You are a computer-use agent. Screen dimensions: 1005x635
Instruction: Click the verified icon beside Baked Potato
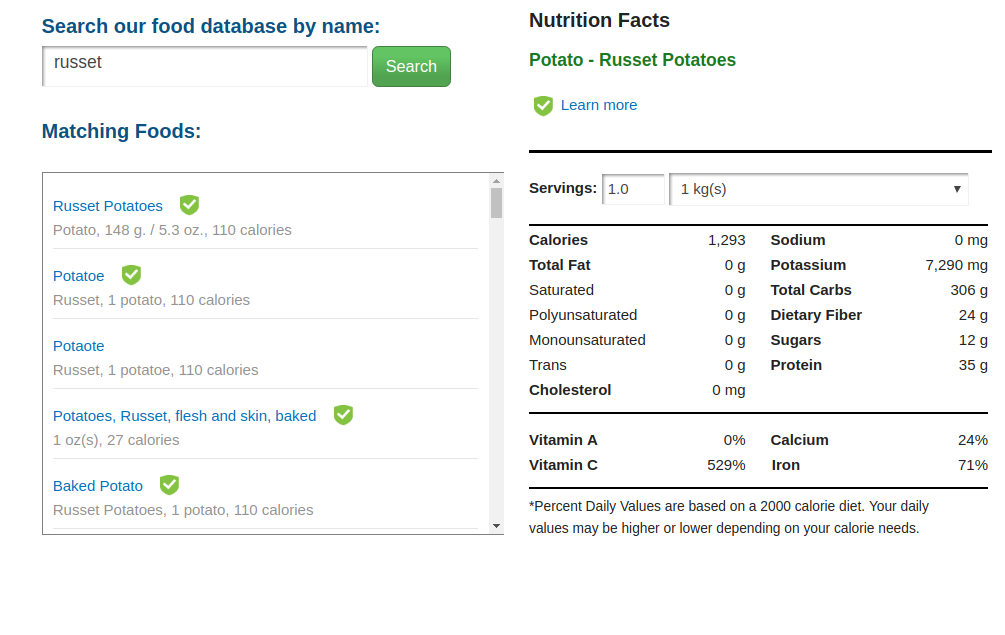pos(169,485)
